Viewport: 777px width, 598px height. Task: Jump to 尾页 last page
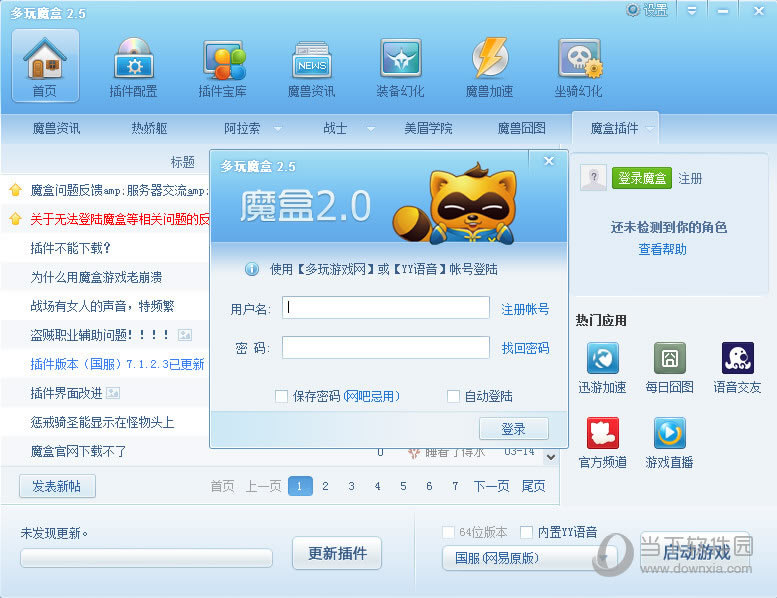click(x=533, y=486)
